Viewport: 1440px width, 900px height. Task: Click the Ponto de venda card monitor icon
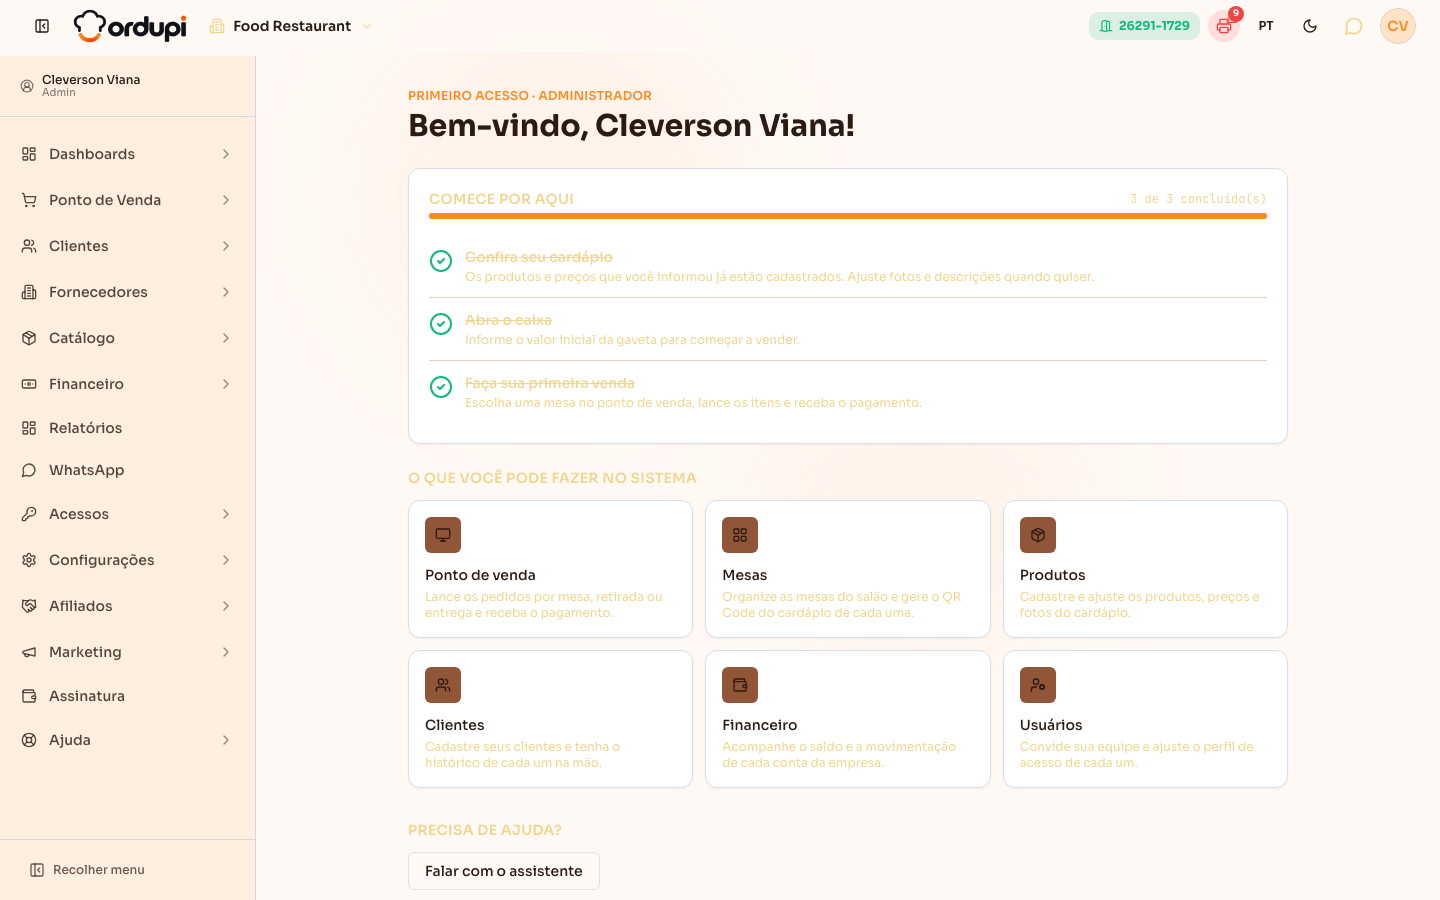pos(443,535)
